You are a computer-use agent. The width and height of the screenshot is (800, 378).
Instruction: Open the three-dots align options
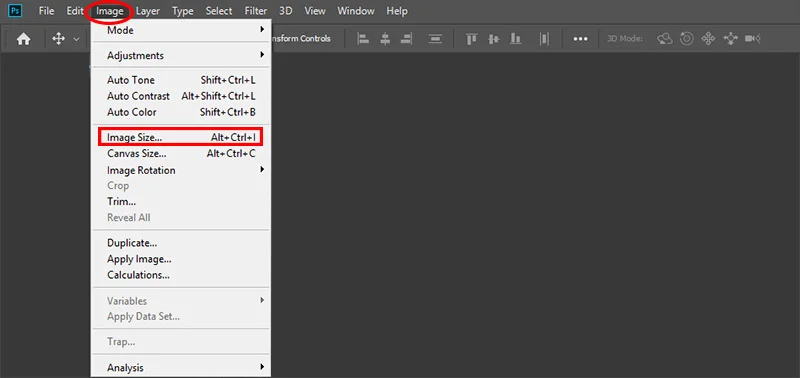(x=581, y=39)
